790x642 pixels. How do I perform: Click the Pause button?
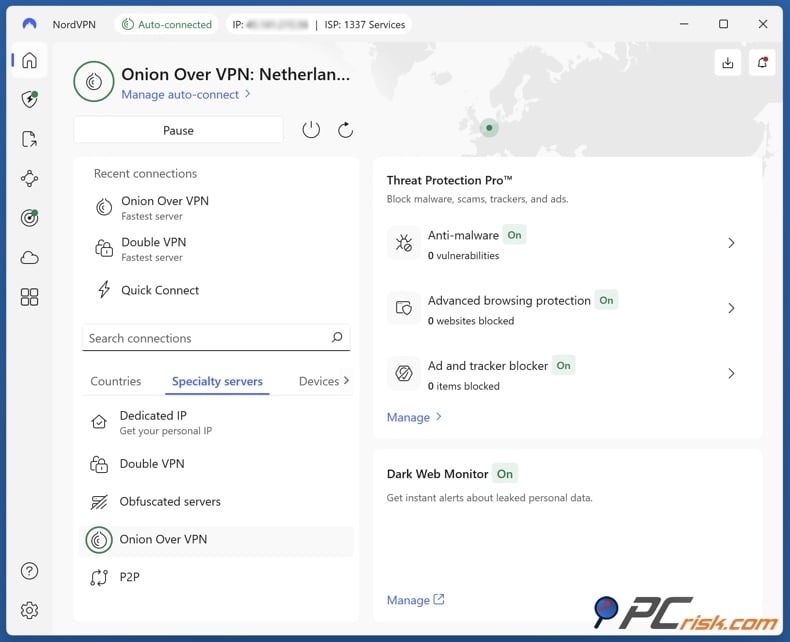click(x=178, y=130)
